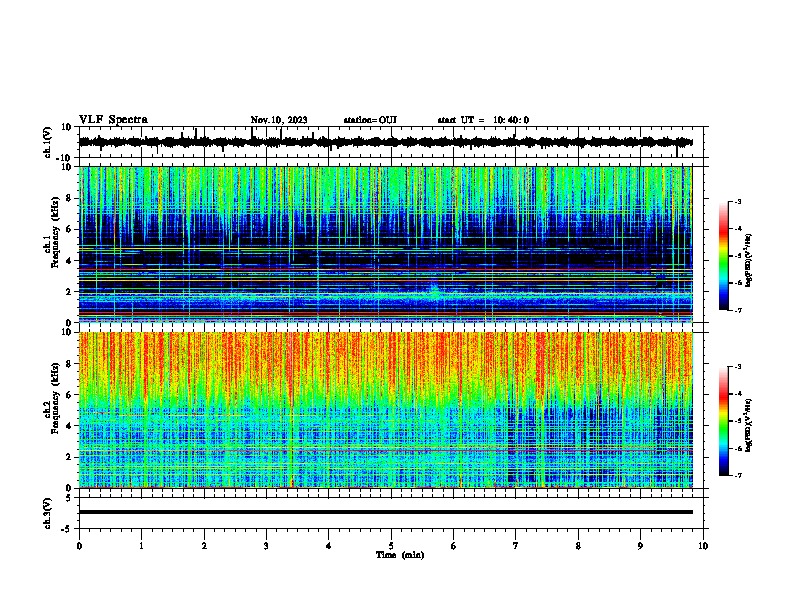This screenshot has width=792, height=612.
Task: Click the "-3" label on ch.1 colorbar
Action: (x=737, y=201)
